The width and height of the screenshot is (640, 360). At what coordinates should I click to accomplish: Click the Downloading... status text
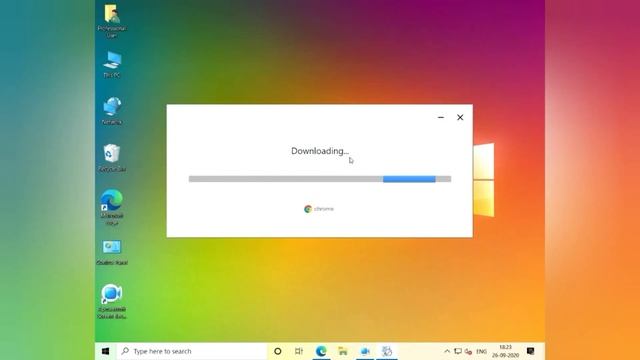click(x=320, y=151)
